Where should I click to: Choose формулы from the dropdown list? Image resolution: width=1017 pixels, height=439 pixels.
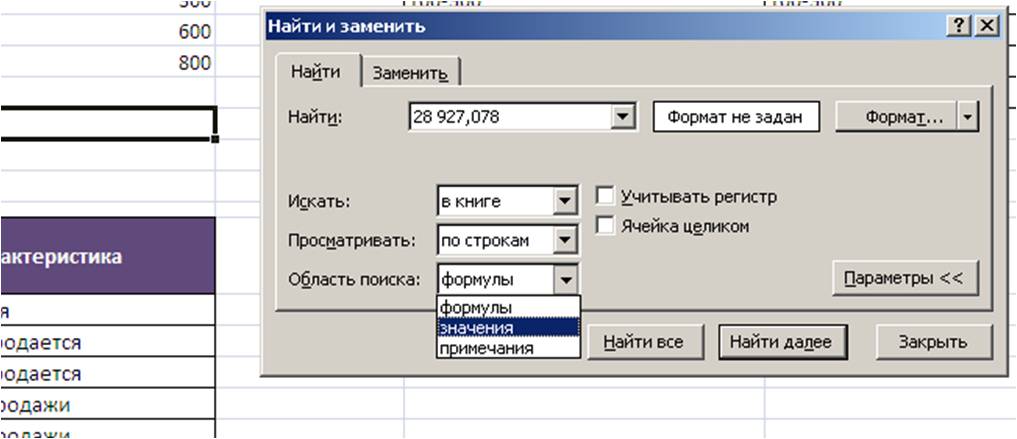[x=477, y=307]
